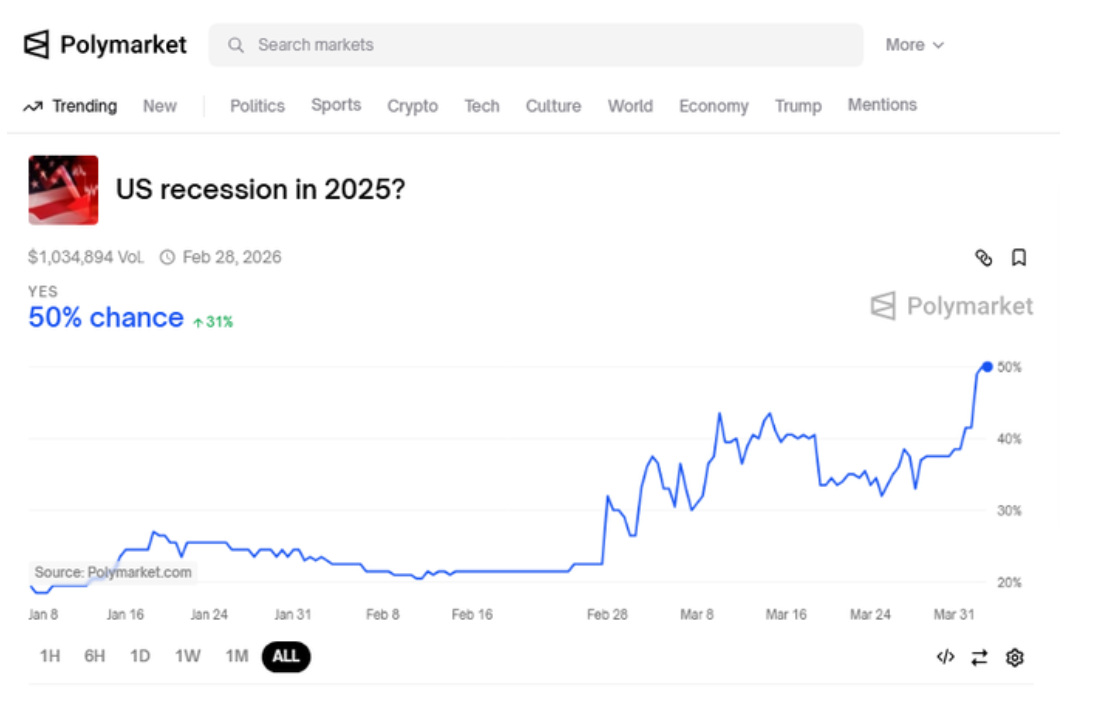Open the Economy category
Screen dimensions: 1098x722
click(714, 106)
